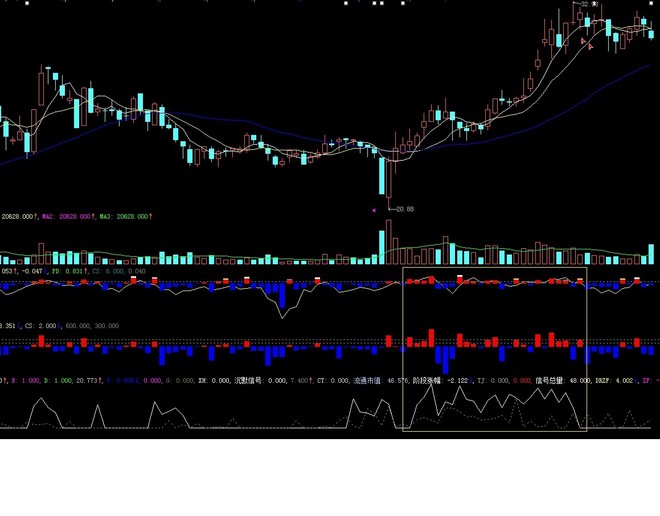Select the tall cyan candlestick before the 20.88 low
Screen dimensions: 660x516
(x=382, y=176)
